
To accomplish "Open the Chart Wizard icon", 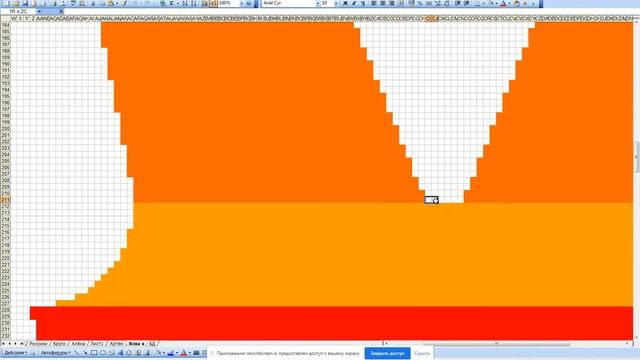I will pyautogui.click(x=205, y=3).
